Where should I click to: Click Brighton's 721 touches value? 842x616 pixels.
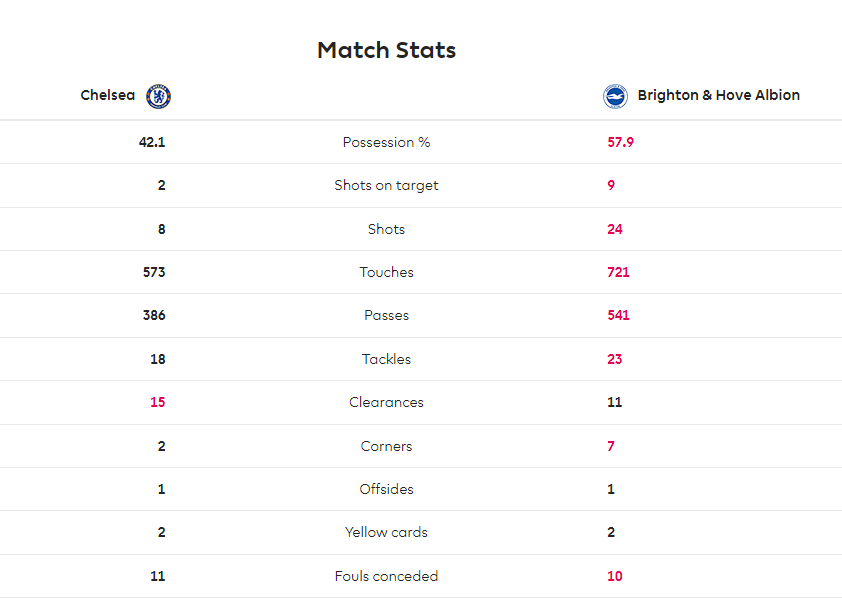coord(618,272)
